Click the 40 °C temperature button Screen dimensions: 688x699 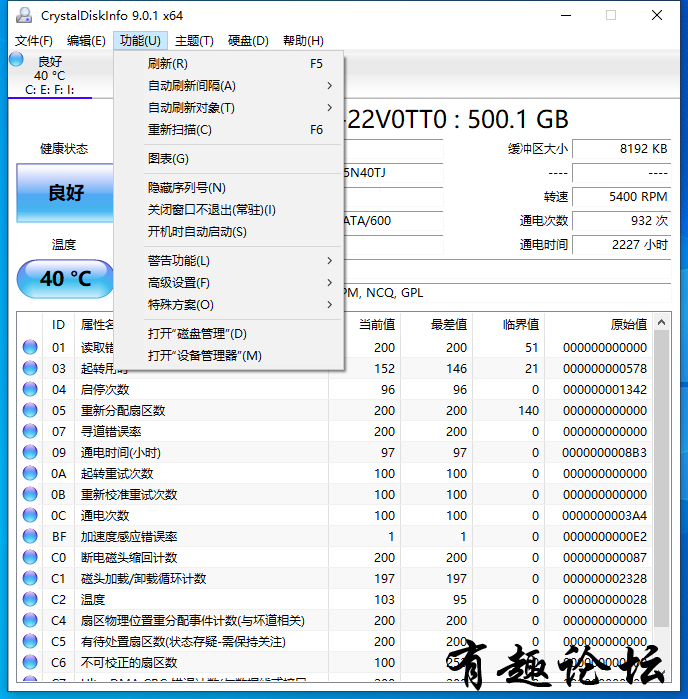66,279
